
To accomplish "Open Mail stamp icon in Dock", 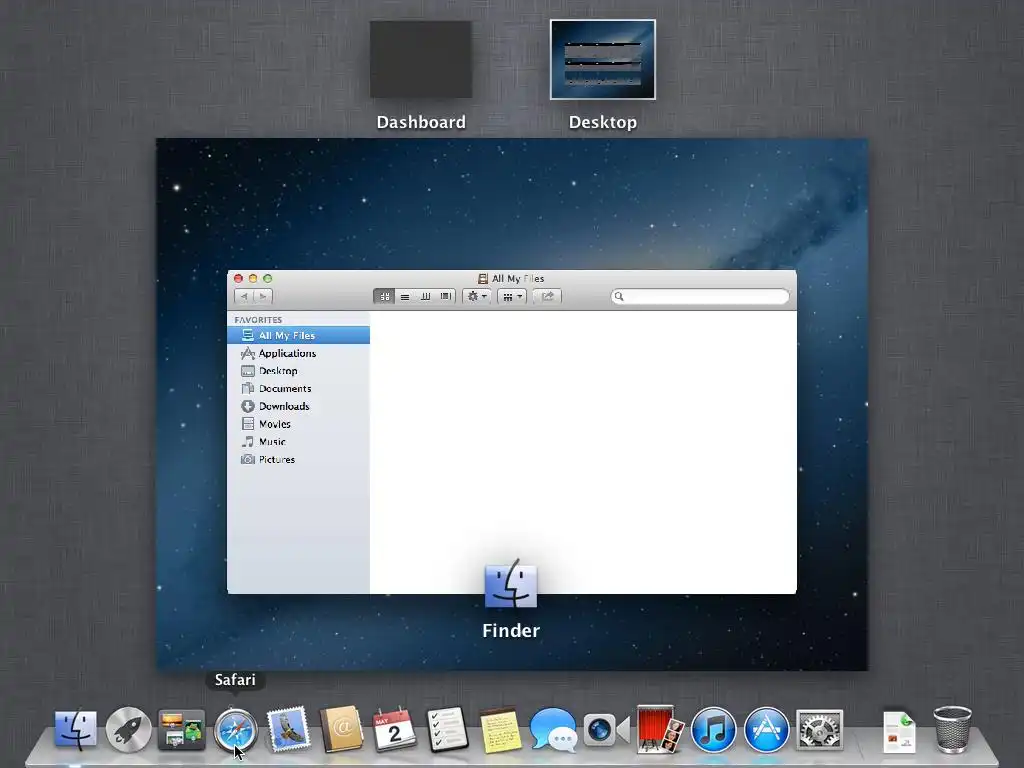I will (288, 729).
